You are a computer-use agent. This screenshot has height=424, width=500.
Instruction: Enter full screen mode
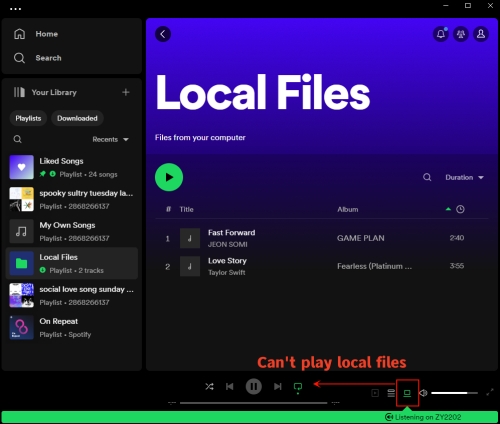[490, 392]
